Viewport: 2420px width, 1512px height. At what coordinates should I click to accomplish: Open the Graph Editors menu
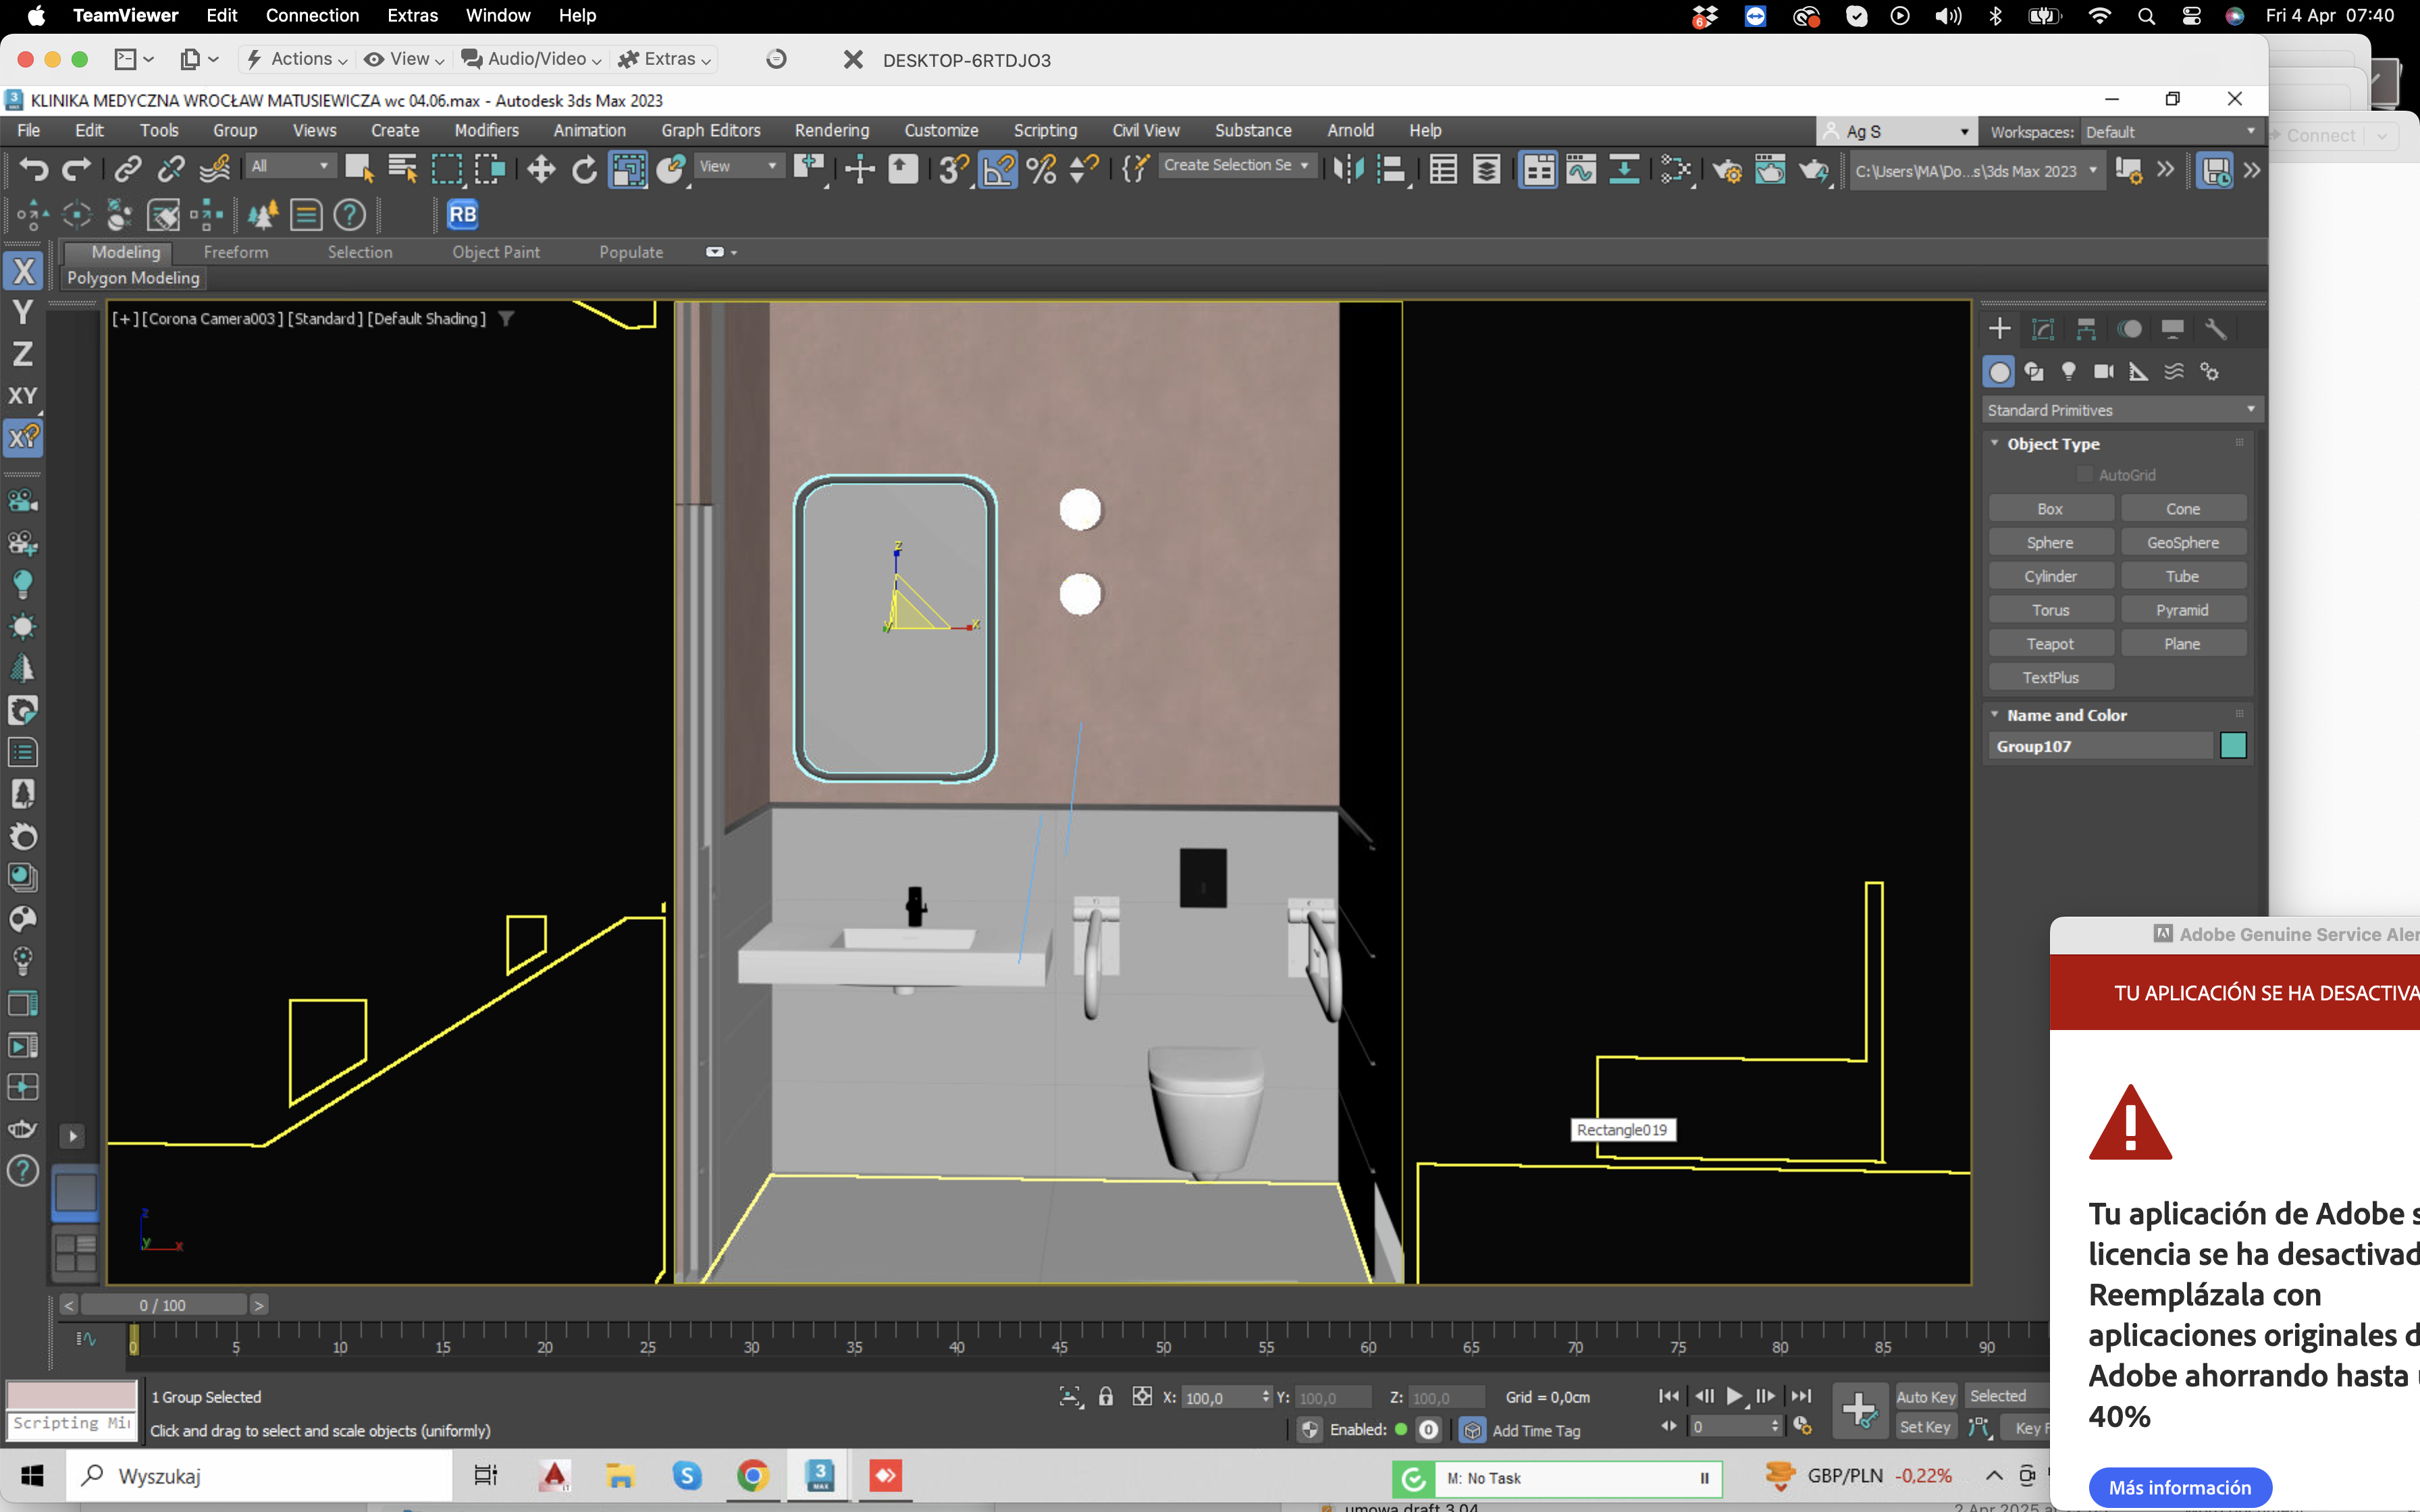click(x=711, y=130)
